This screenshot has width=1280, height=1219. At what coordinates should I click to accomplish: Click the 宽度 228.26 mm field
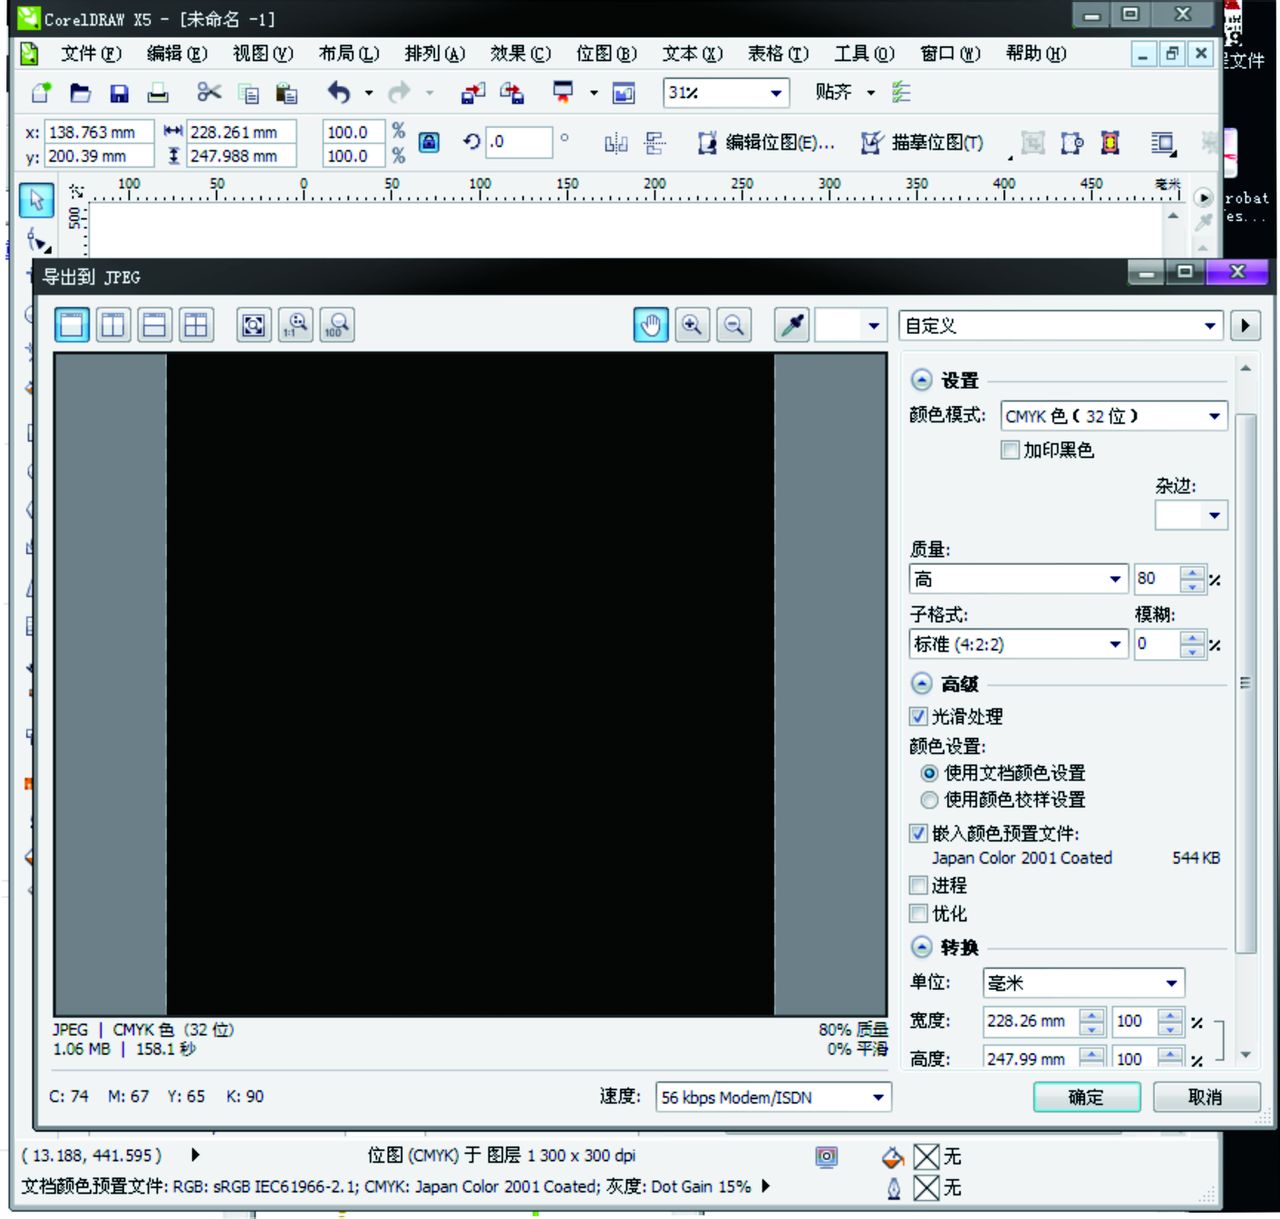pyautogui.click(x=1033, y=1021)
